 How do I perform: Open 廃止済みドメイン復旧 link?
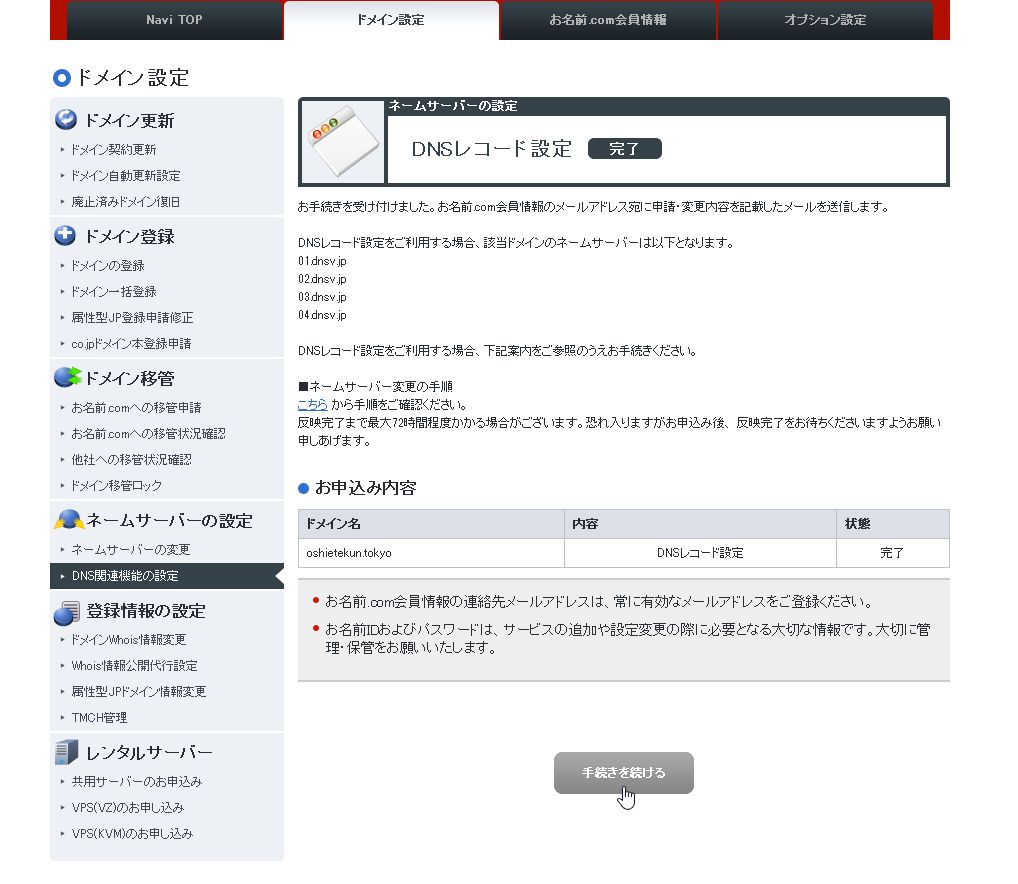[125, 201]
